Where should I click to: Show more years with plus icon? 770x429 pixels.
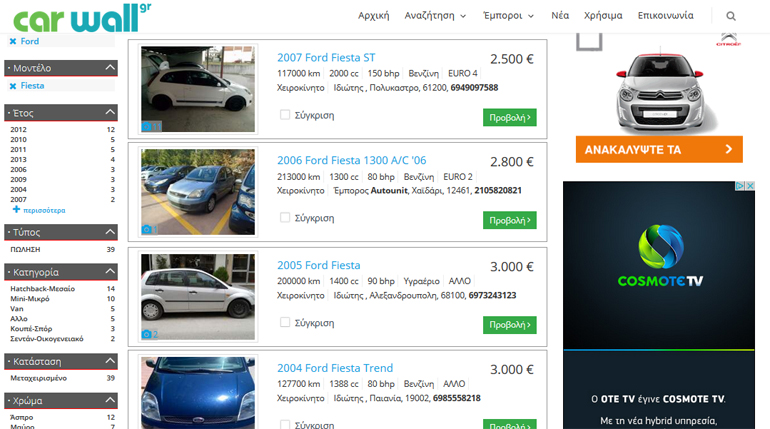pyautogui.click(x=16, y=210)
